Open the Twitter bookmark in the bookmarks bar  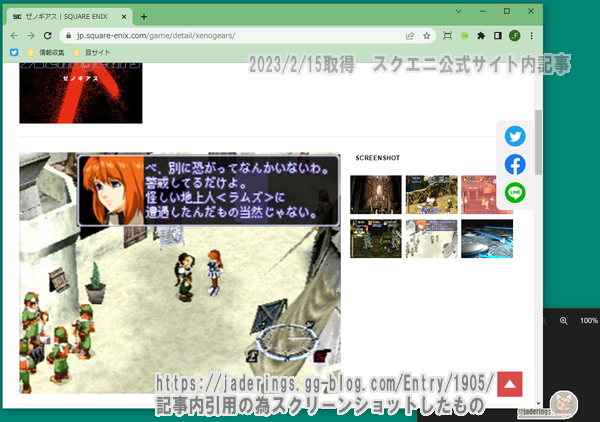coord(14,52)
